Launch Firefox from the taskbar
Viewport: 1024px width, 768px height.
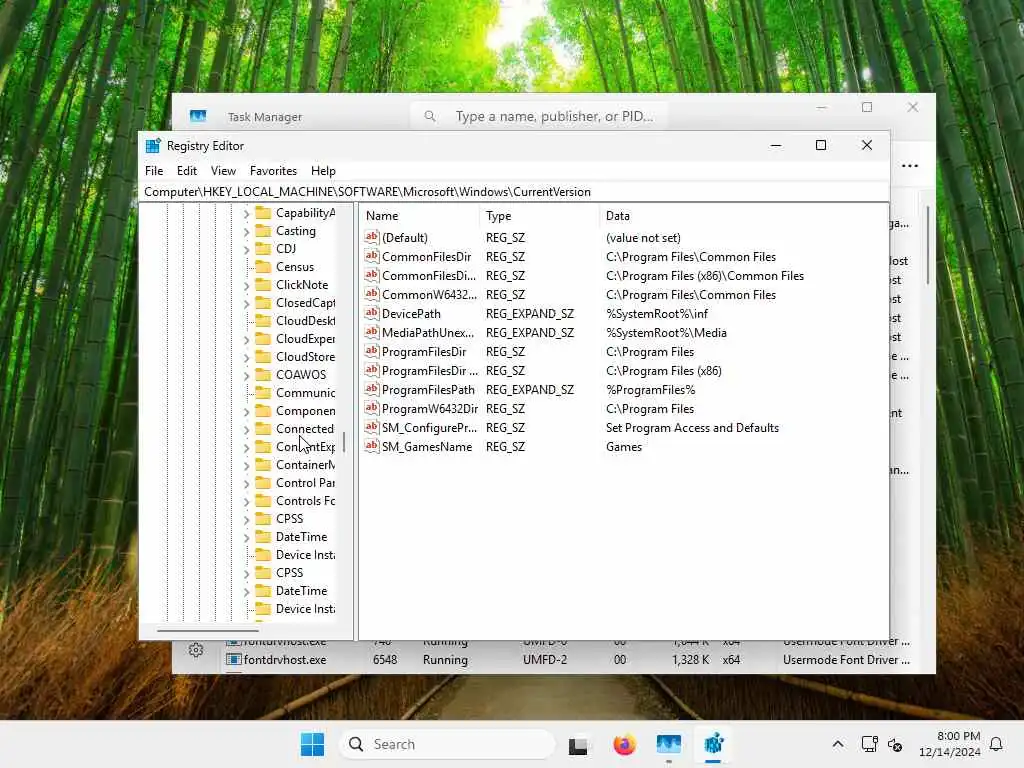[x=624, y=744]
